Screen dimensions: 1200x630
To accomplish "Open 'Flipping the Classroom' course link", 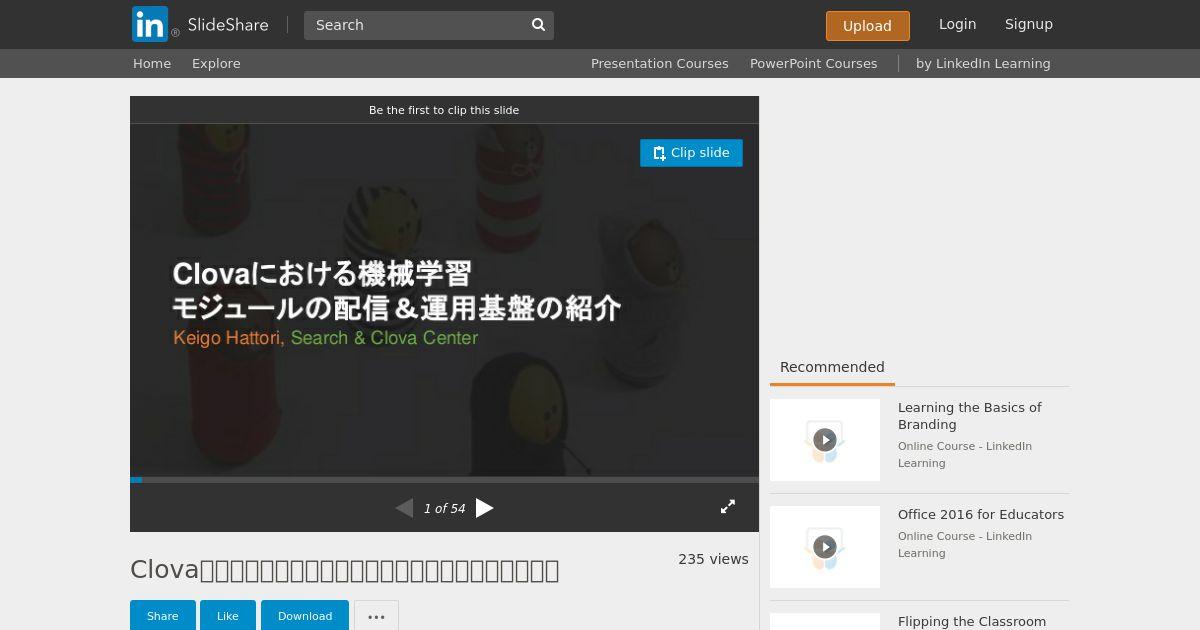I will (972, 621).
